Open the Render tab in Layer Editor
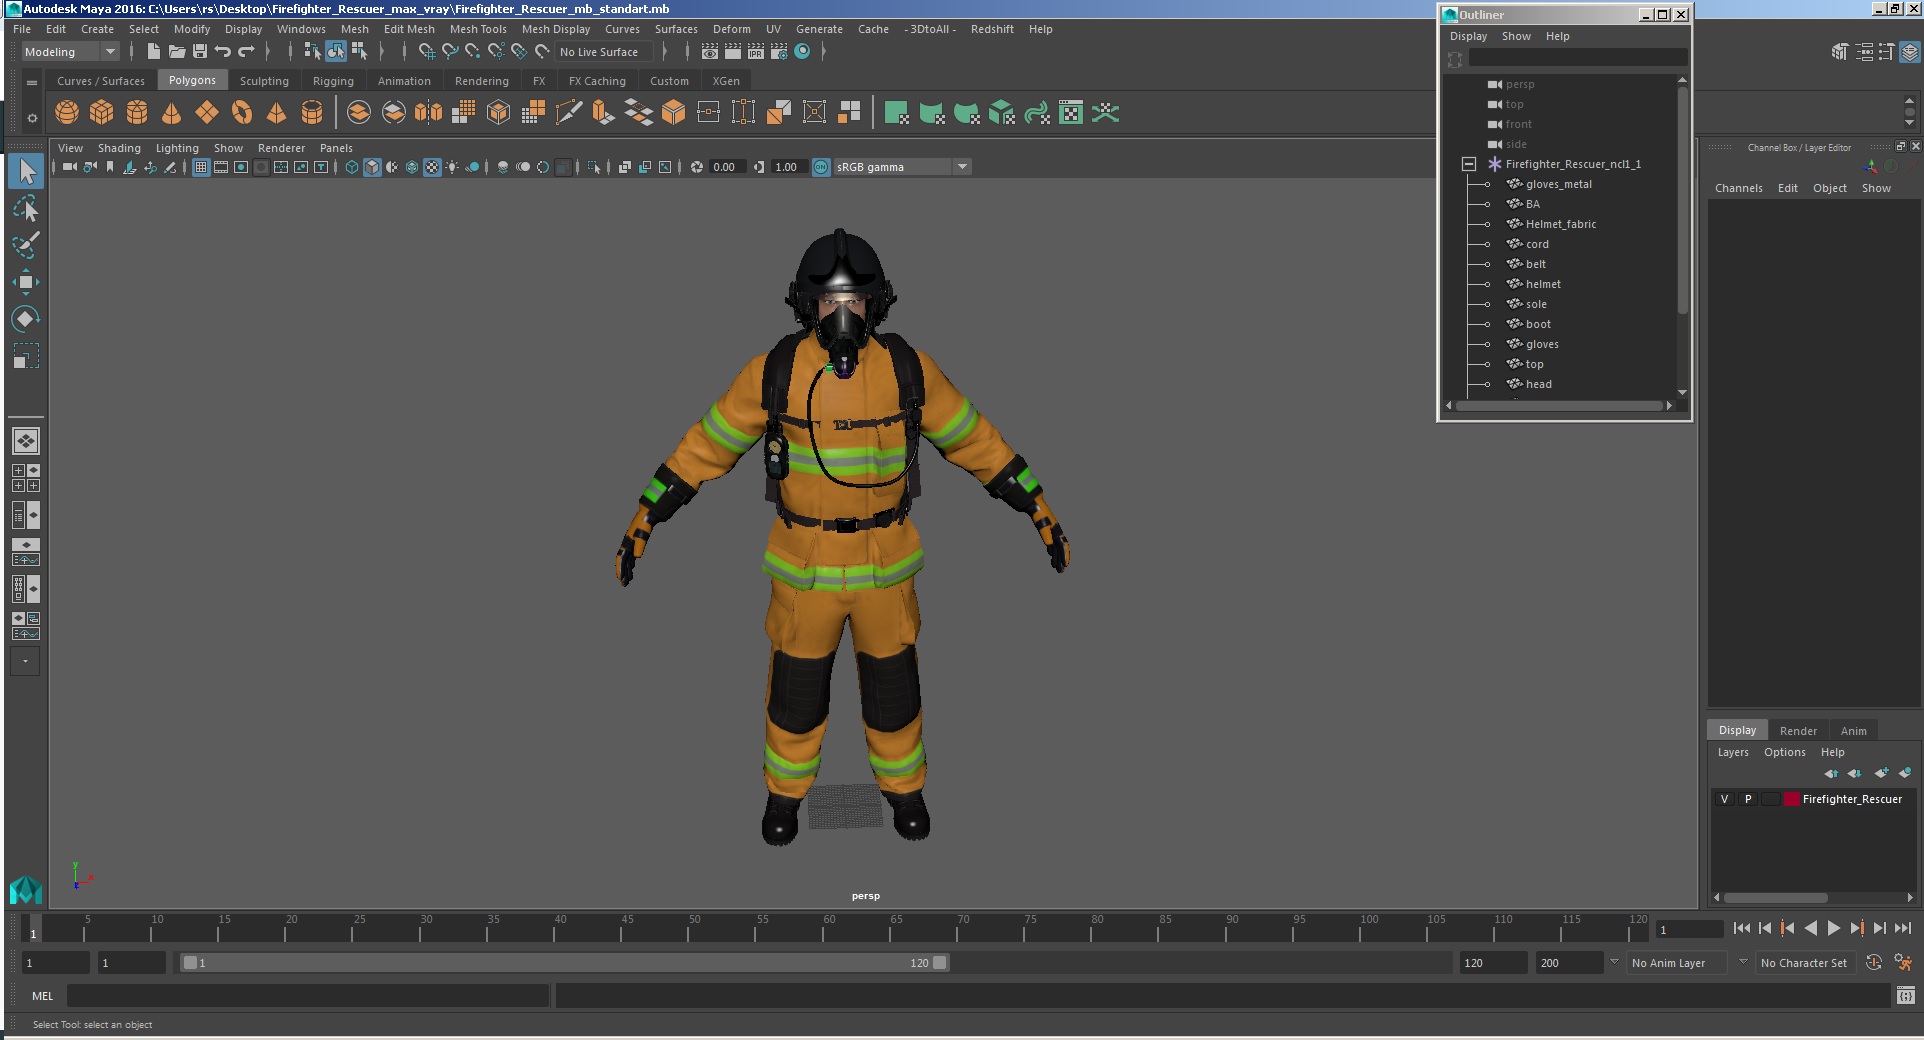Image resolution: width=1924 pixels, height=1040 pixels. point(1798,731)
